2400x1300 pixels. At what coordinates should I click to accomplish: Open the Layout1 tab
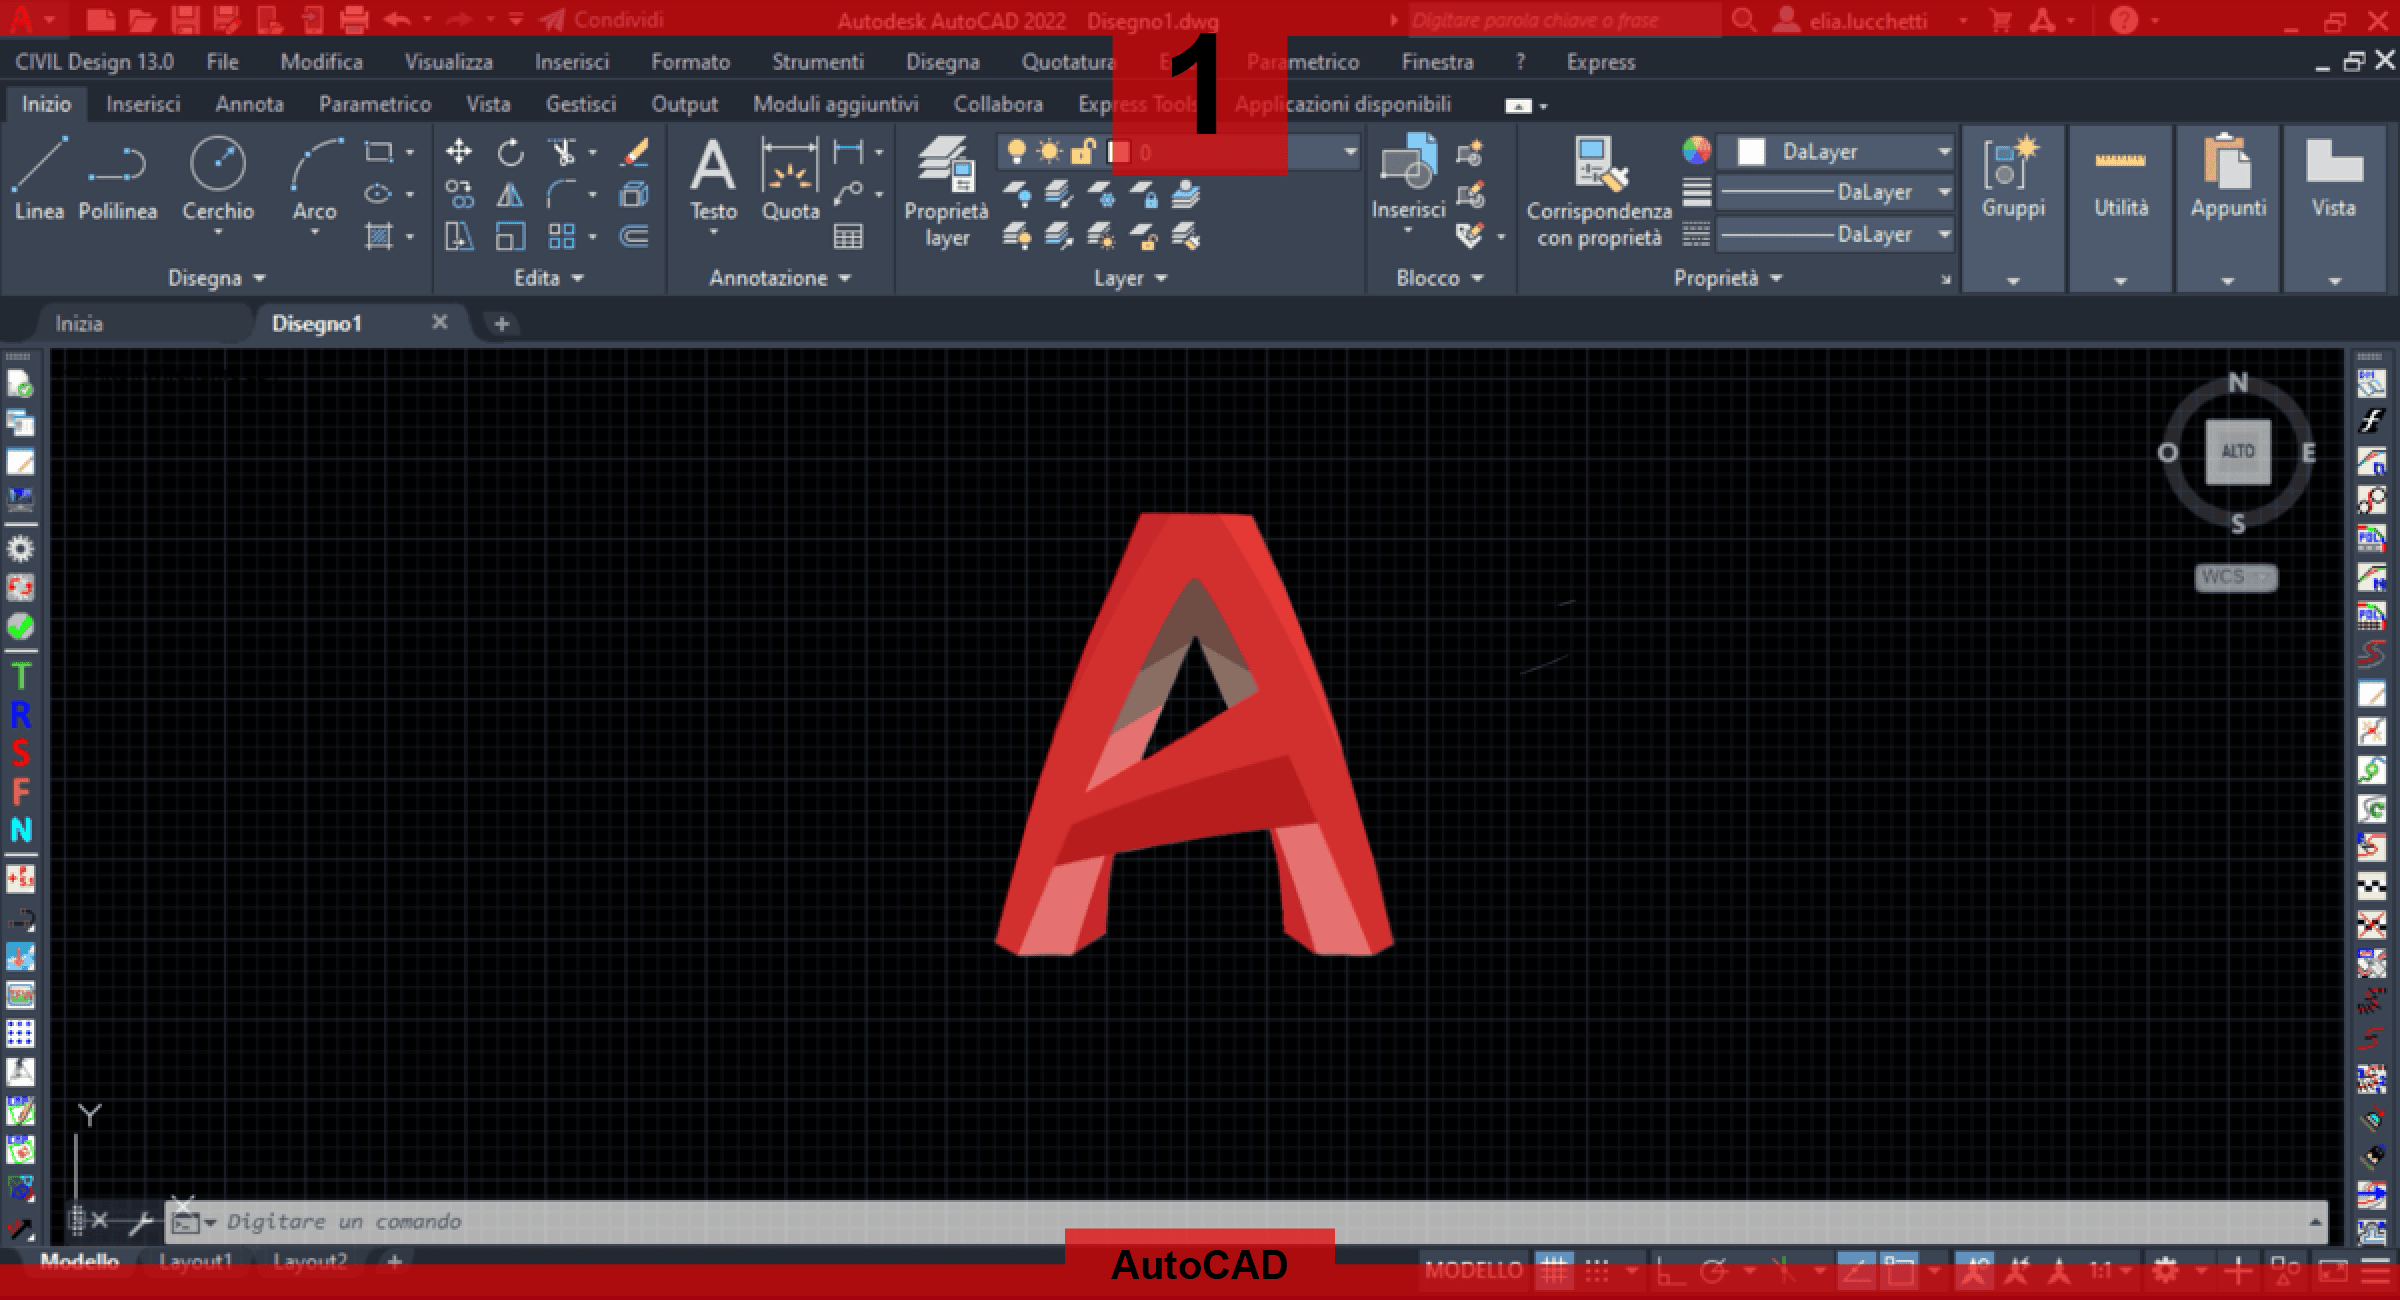[x=195, y=1262]
